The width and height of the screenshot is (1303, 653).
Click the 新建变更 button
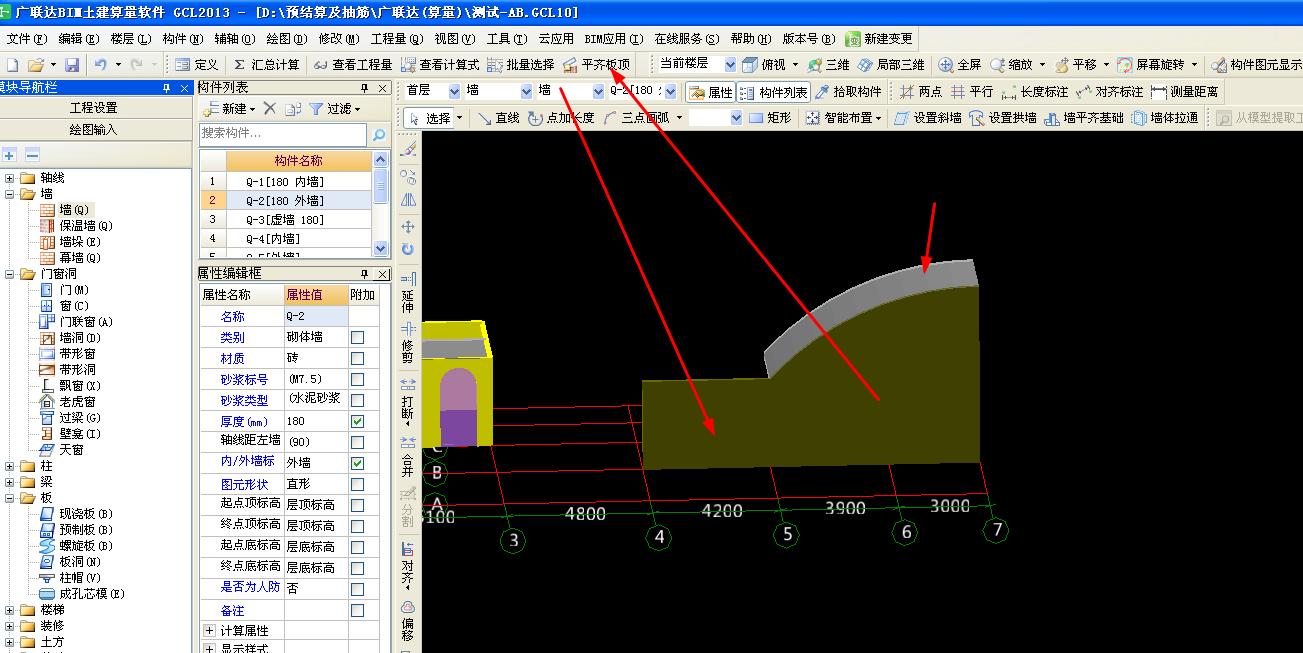tap(879, 39)
